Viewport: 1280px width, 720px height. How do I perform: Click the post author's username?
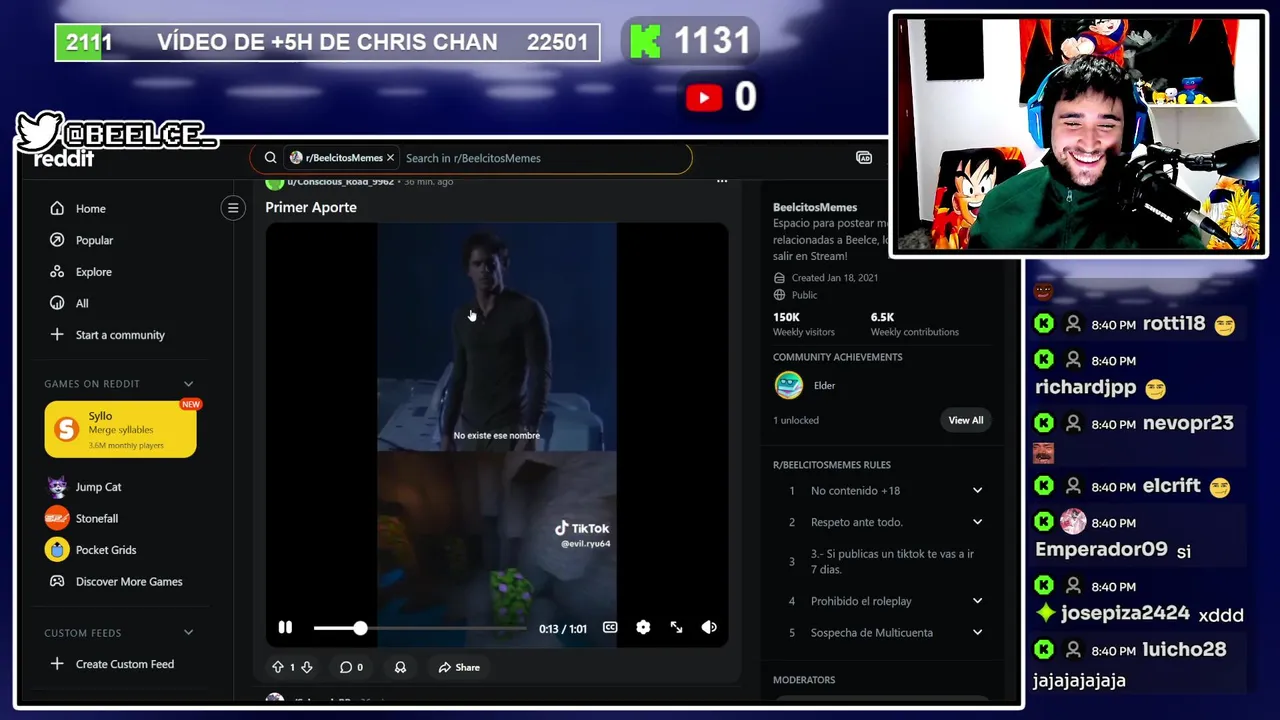click(340, 182)
